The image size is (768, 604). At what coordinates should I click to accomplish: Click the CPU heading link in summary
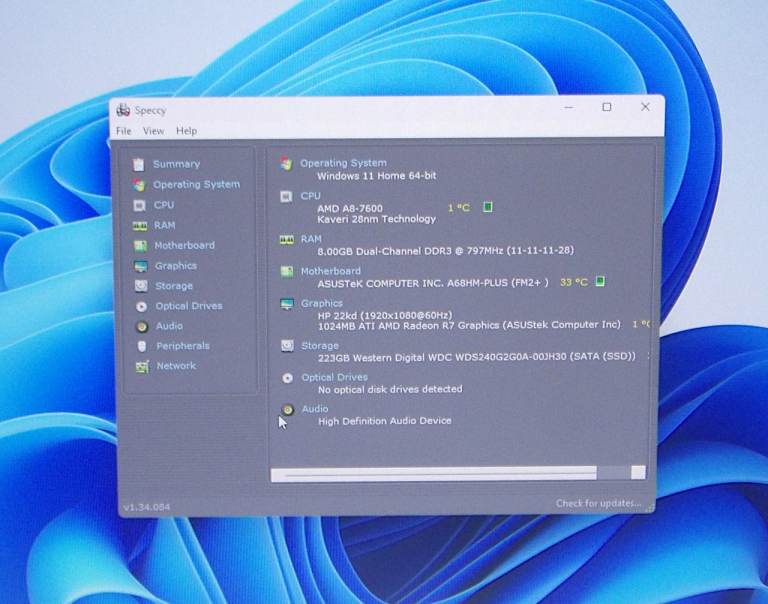(311, 196)
